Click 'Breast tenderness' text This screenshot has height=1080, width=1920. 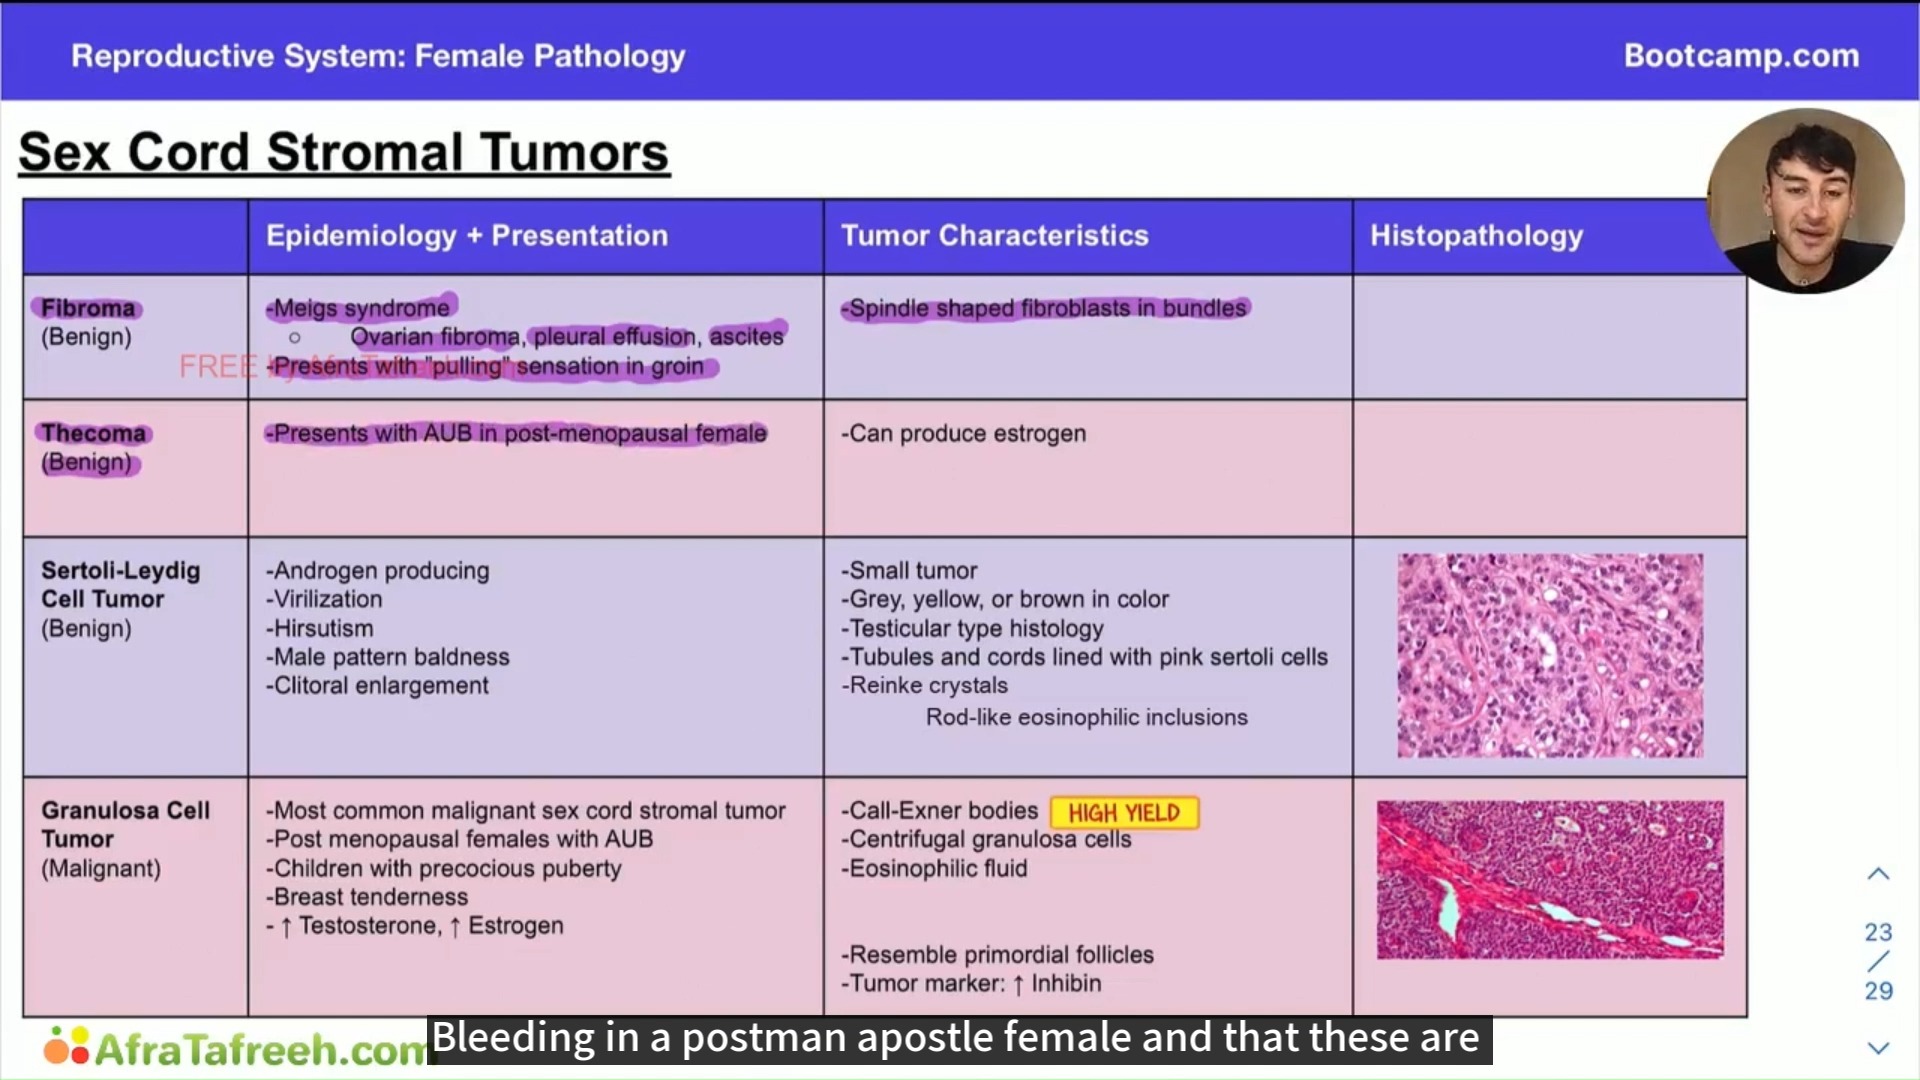click(367, 897)
